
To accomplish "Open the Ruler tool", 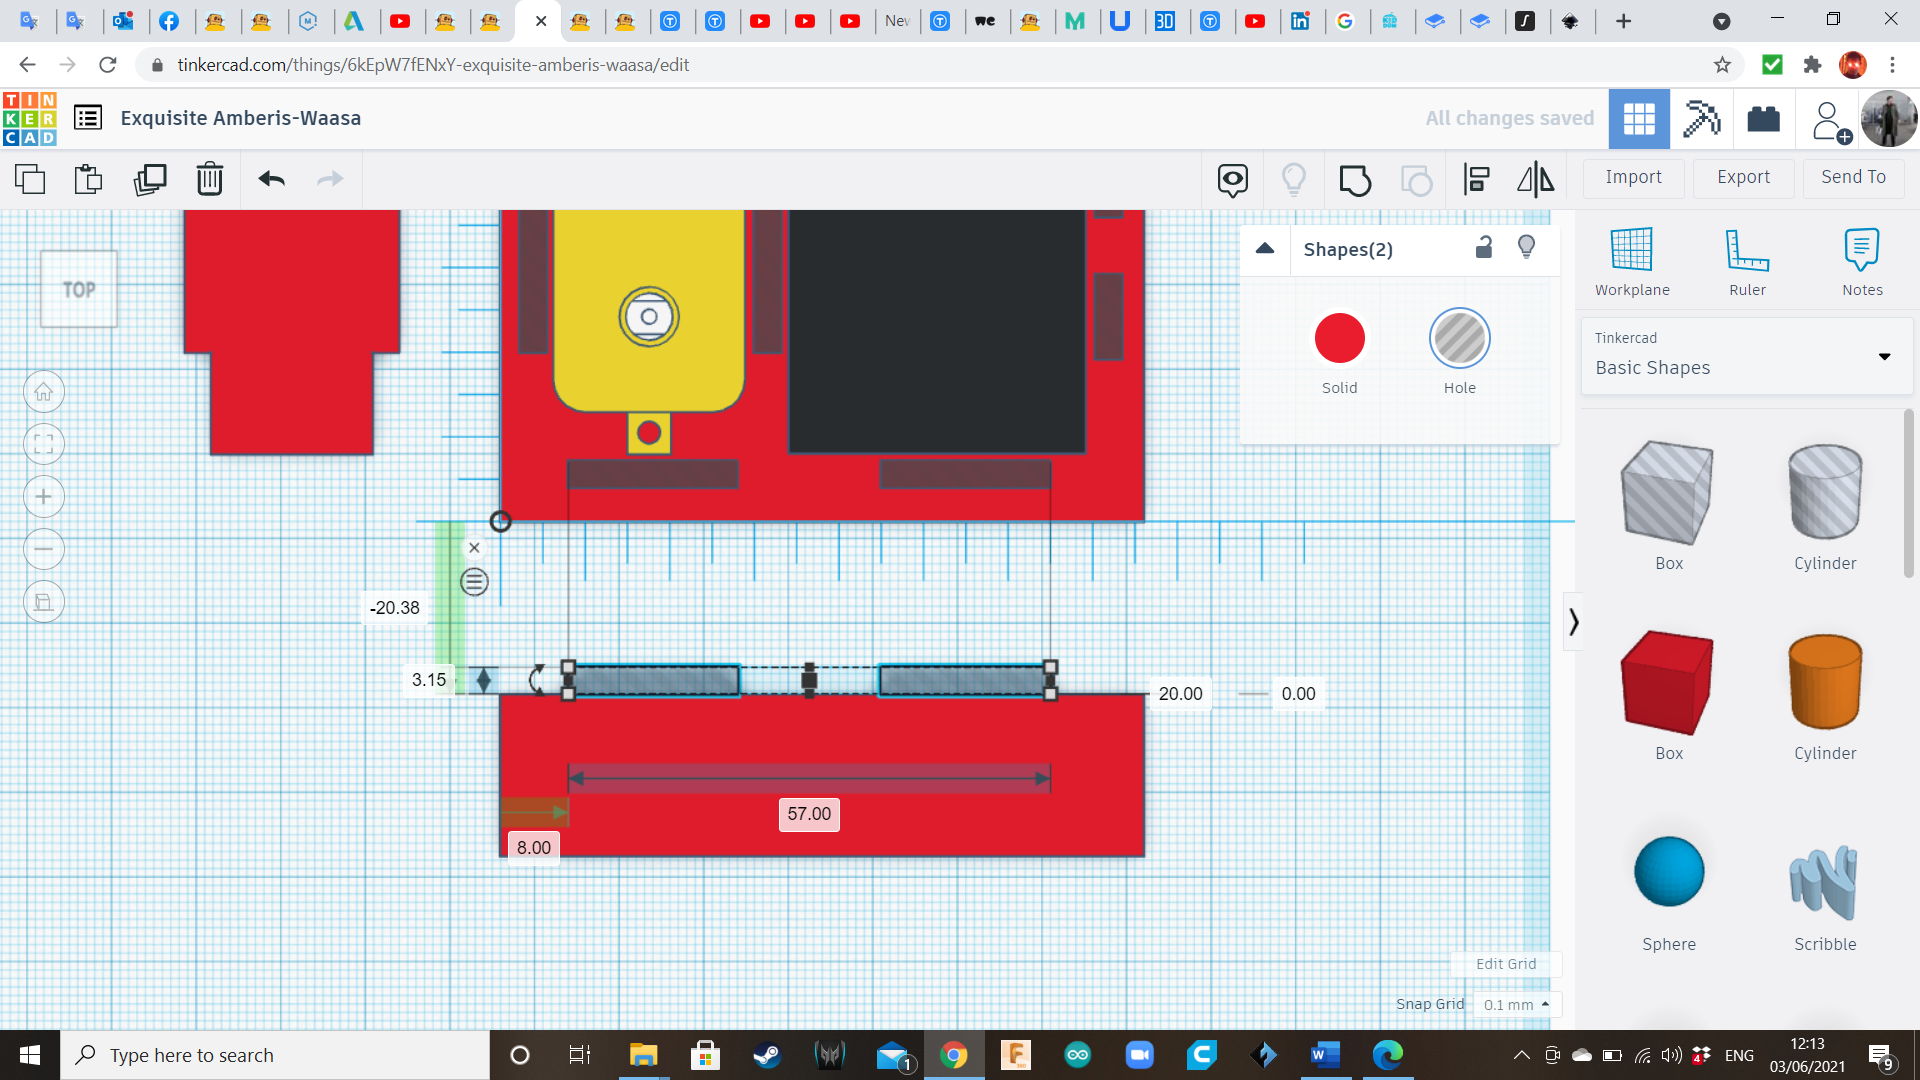I will (1746, 260).
